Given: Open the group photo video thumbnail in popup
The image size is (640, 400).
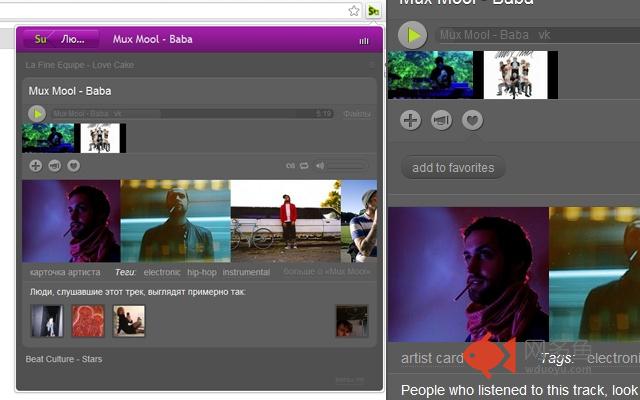Looking at the screenshot, I should click(100, 138).
